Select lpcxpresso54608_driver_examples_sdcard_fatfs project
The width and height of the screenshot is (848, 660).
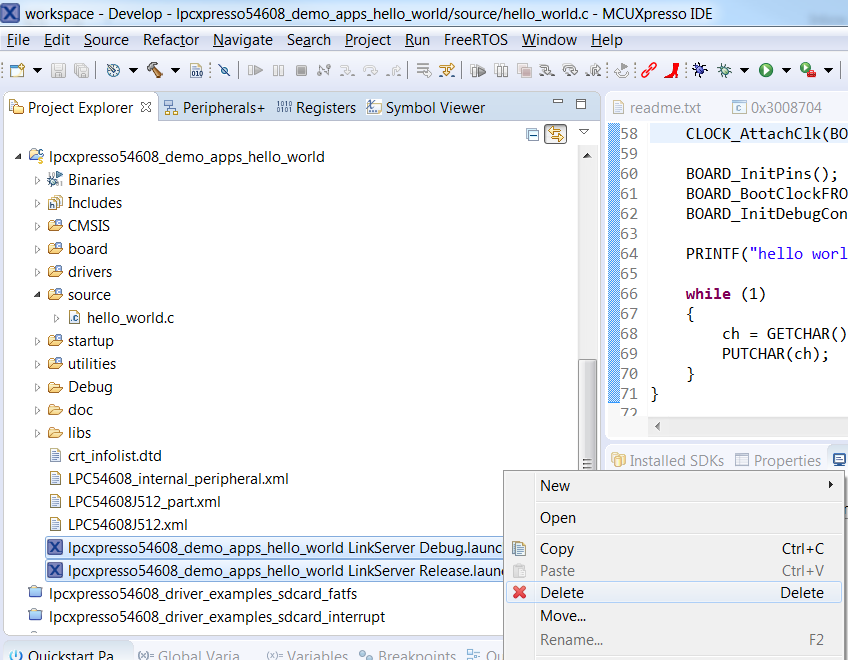point(203,594)
